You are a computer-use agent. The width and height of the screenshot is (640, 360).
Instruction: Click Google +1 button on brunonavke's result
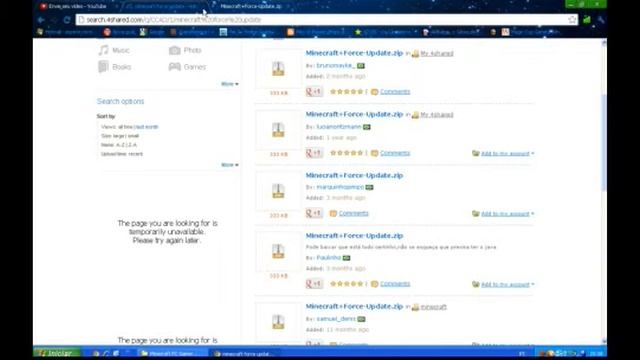point(314,91)
